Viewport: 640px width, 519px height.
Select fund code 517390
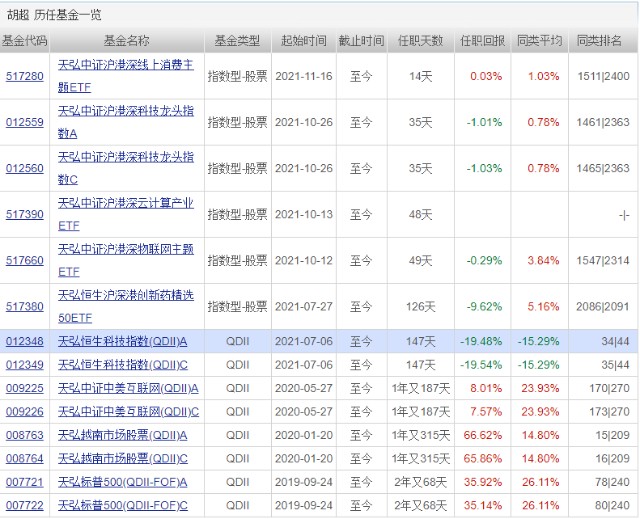(x=24, y=215)
